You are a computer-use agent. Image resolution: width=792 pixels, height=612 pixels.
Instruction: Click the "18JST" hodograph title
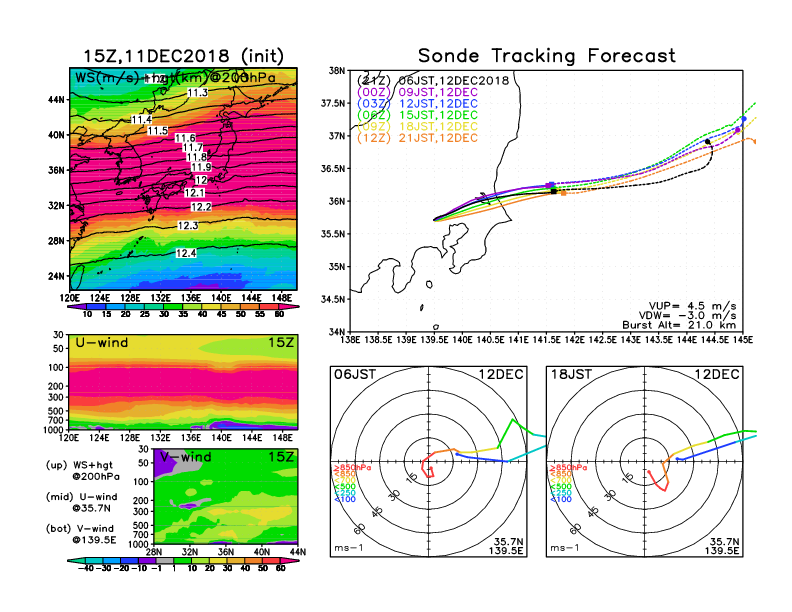[571, 374]
